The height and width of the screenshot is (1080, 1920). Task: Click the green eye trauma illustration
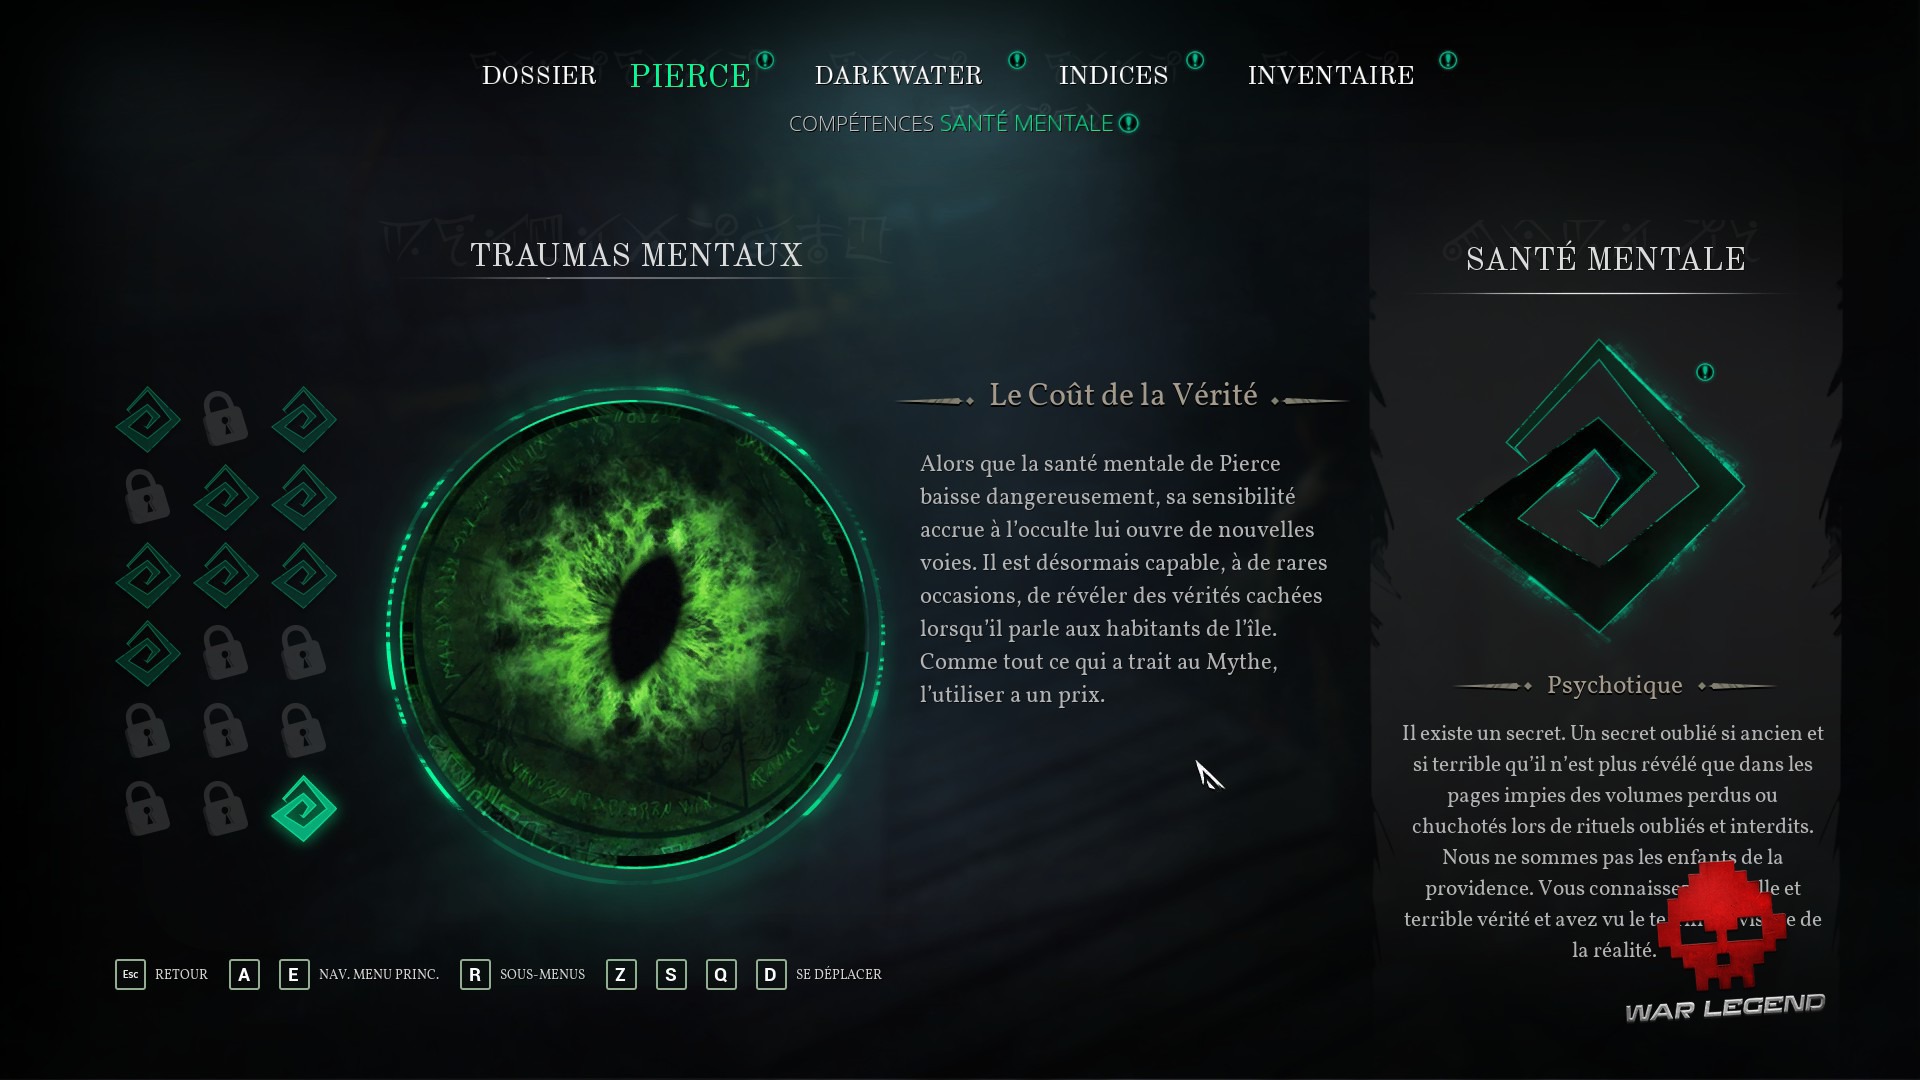635,632
